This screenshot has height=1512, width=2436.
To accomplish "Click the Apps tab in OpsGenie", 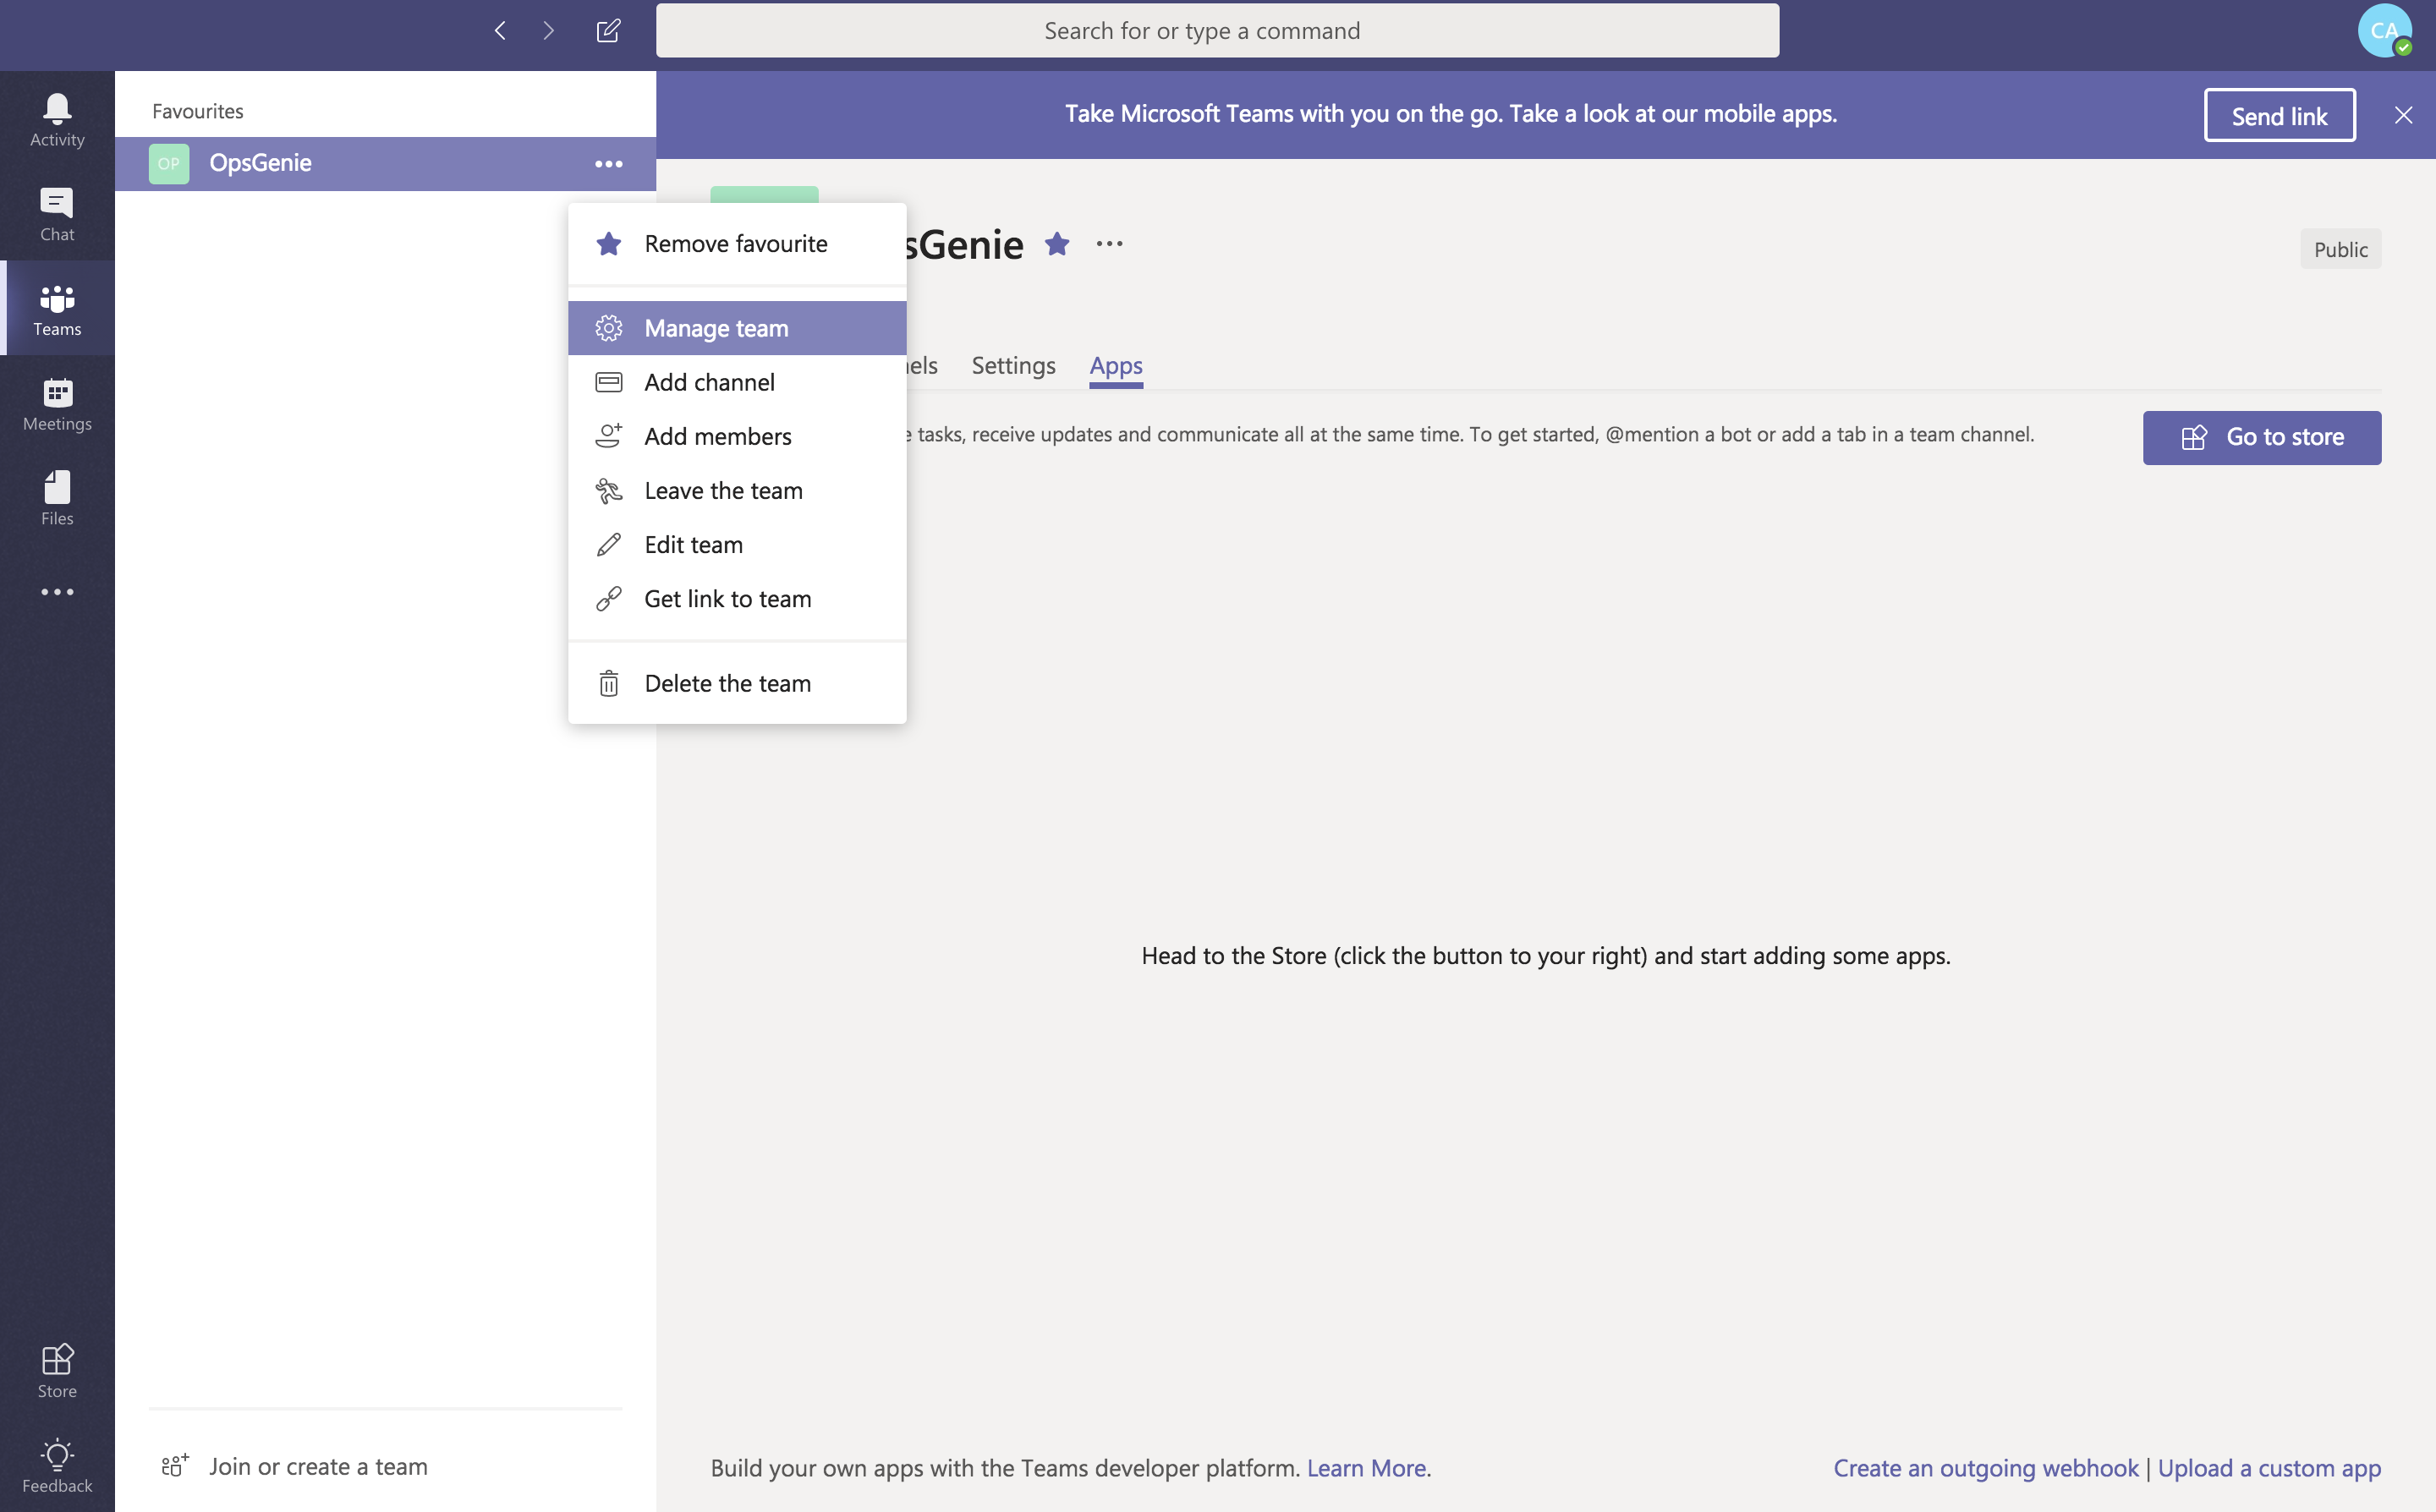I will coord(1117,364).
